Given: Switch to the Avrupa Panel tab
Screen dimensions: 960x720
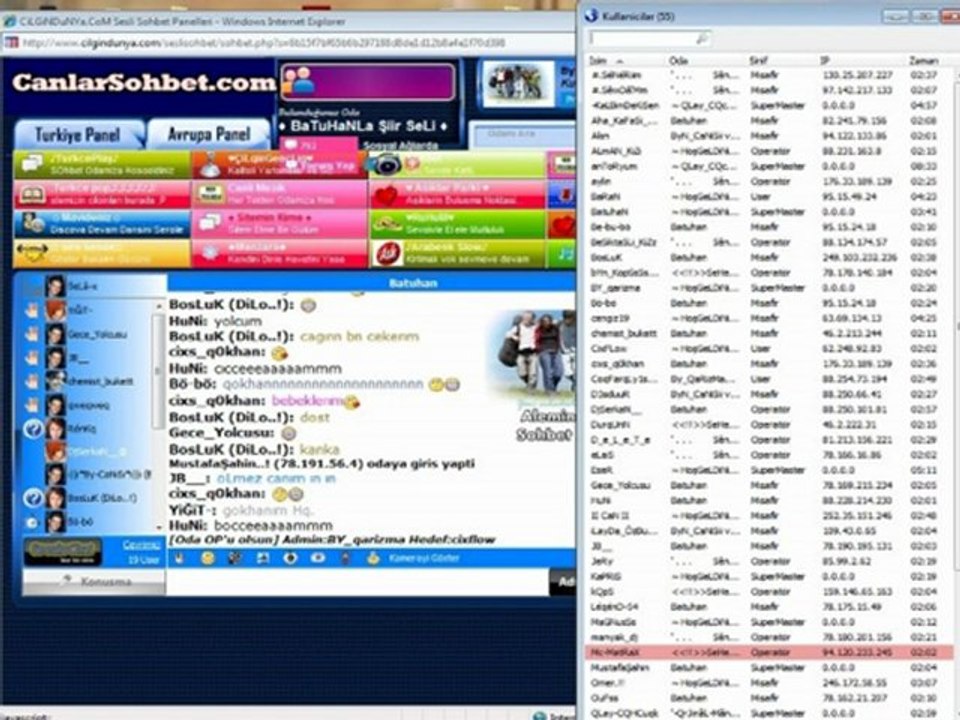Looking at the screenshot, I should point(208,135).
